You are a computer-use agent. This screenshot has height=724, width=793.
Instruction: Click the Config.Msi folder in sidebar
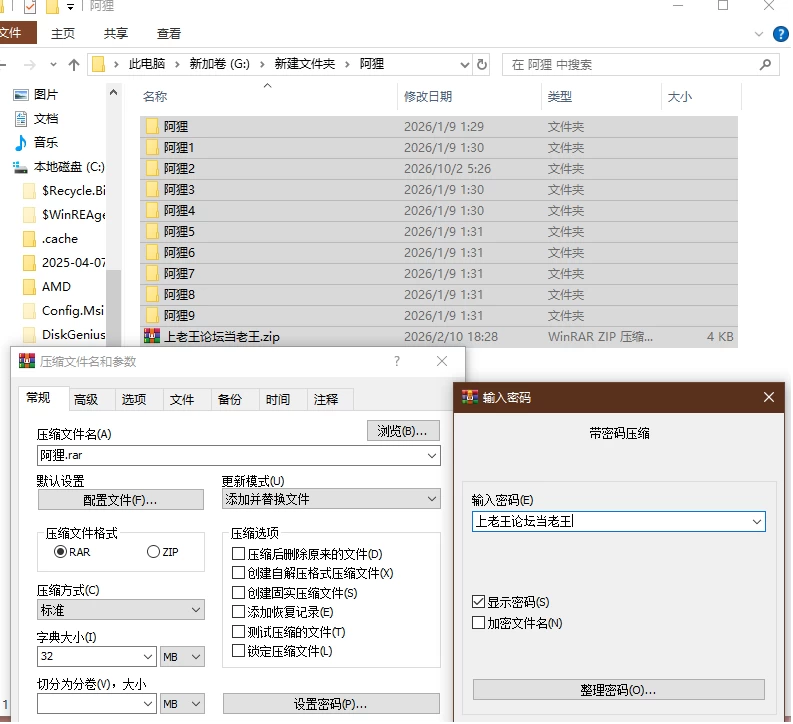point(73,310)
